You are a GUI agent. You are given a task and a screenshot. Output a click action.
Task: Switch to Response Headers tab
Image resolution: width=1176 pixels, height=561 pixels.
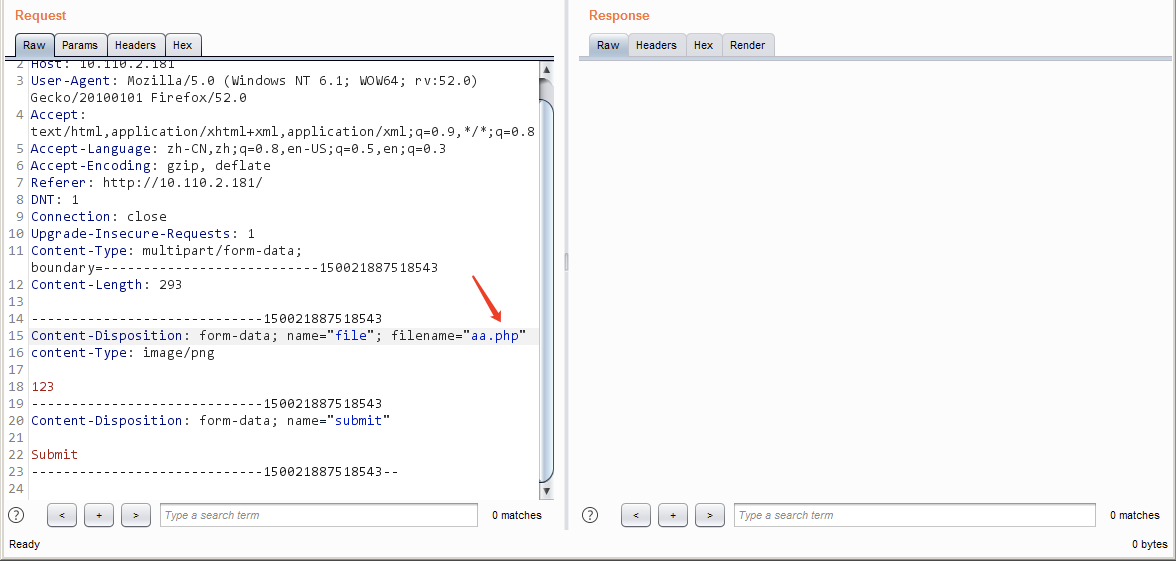[656, 45]
